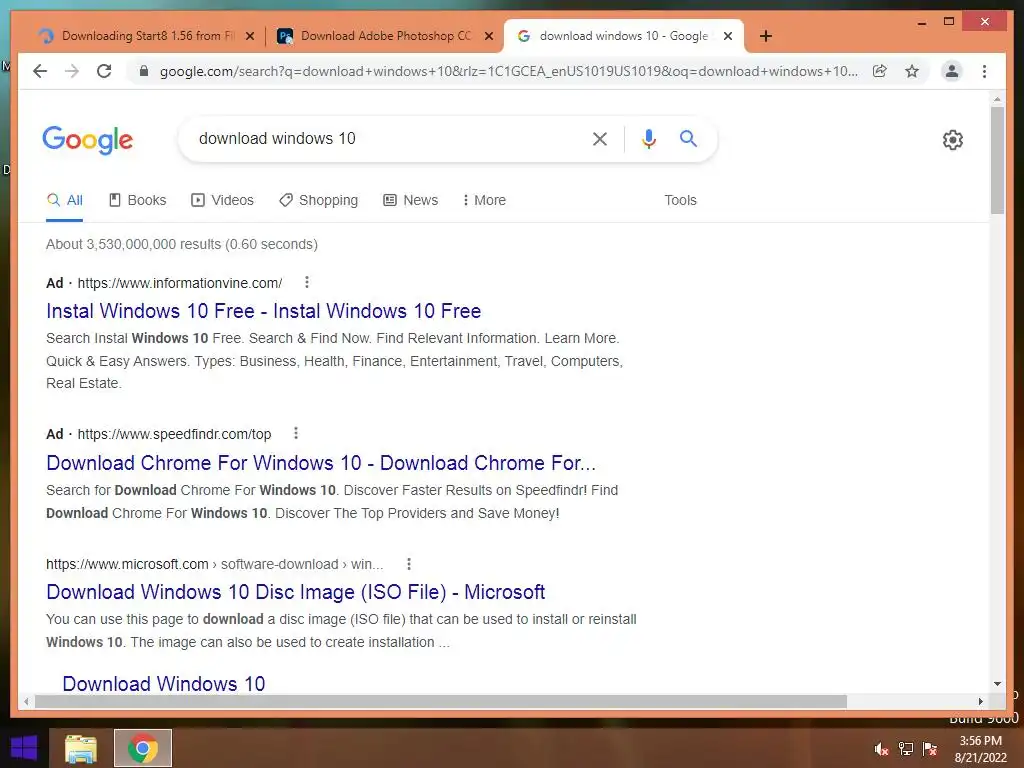
Task: Expand the More search categories menu
Action: 484,200
